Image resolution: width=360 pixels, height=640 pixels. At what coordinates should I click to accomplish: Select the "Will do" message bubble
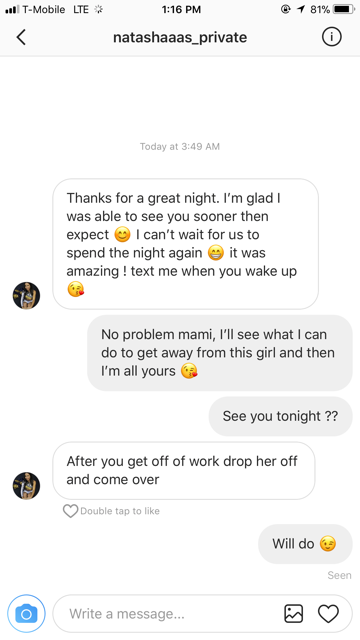(x=305, y=544)
